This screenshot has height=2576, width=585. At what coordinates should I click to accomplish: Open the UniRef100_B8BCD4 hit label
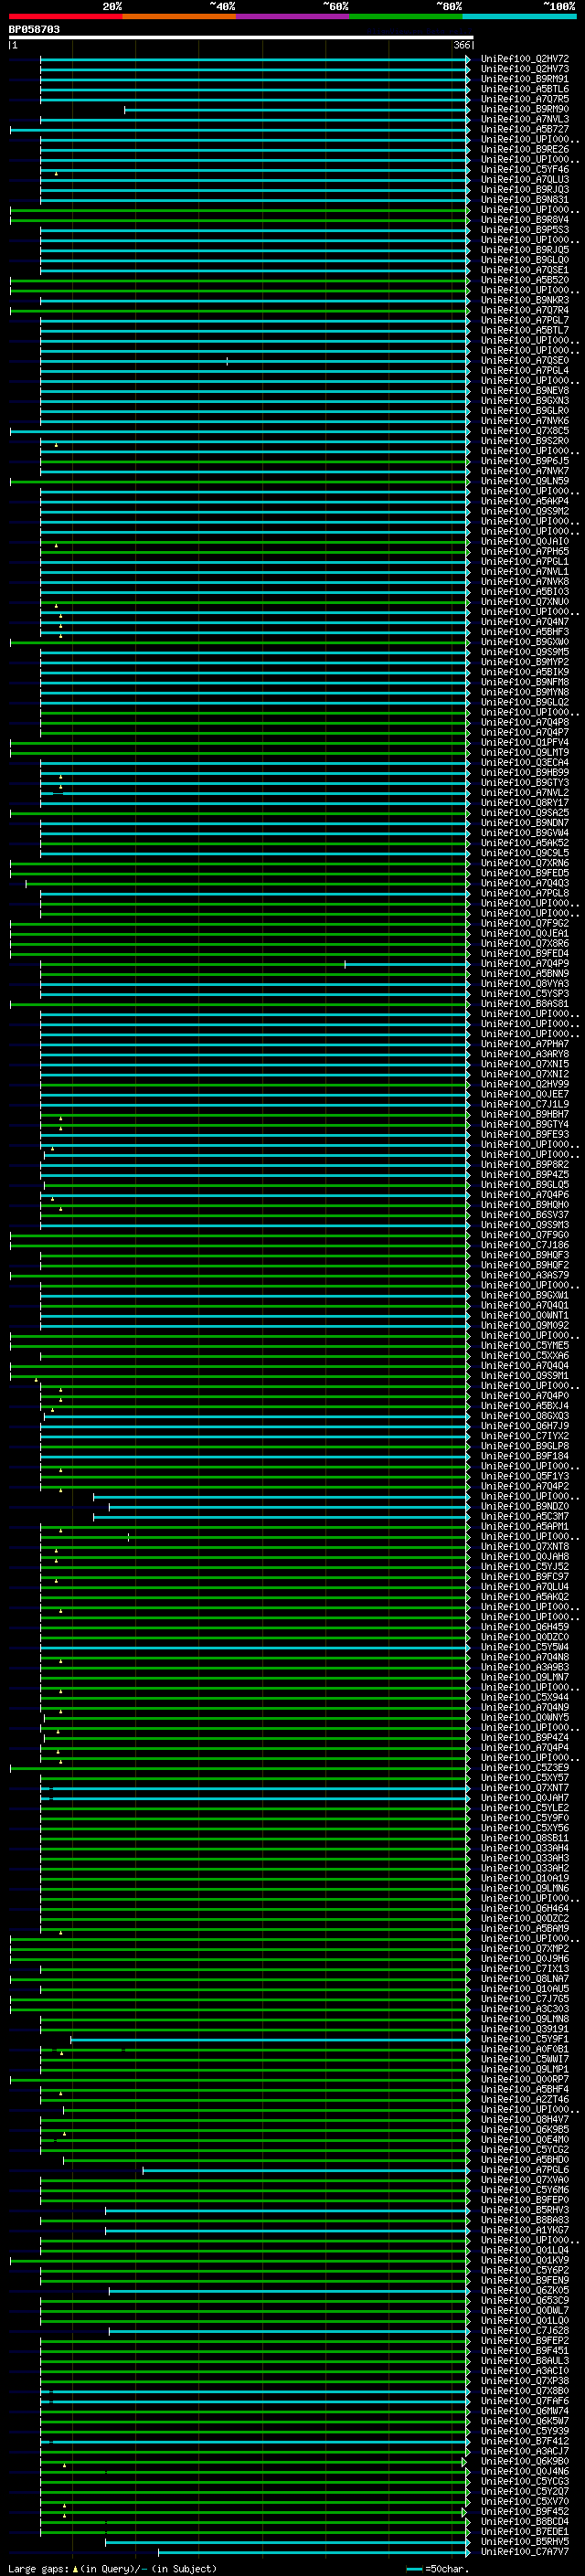pos(524,2521)
